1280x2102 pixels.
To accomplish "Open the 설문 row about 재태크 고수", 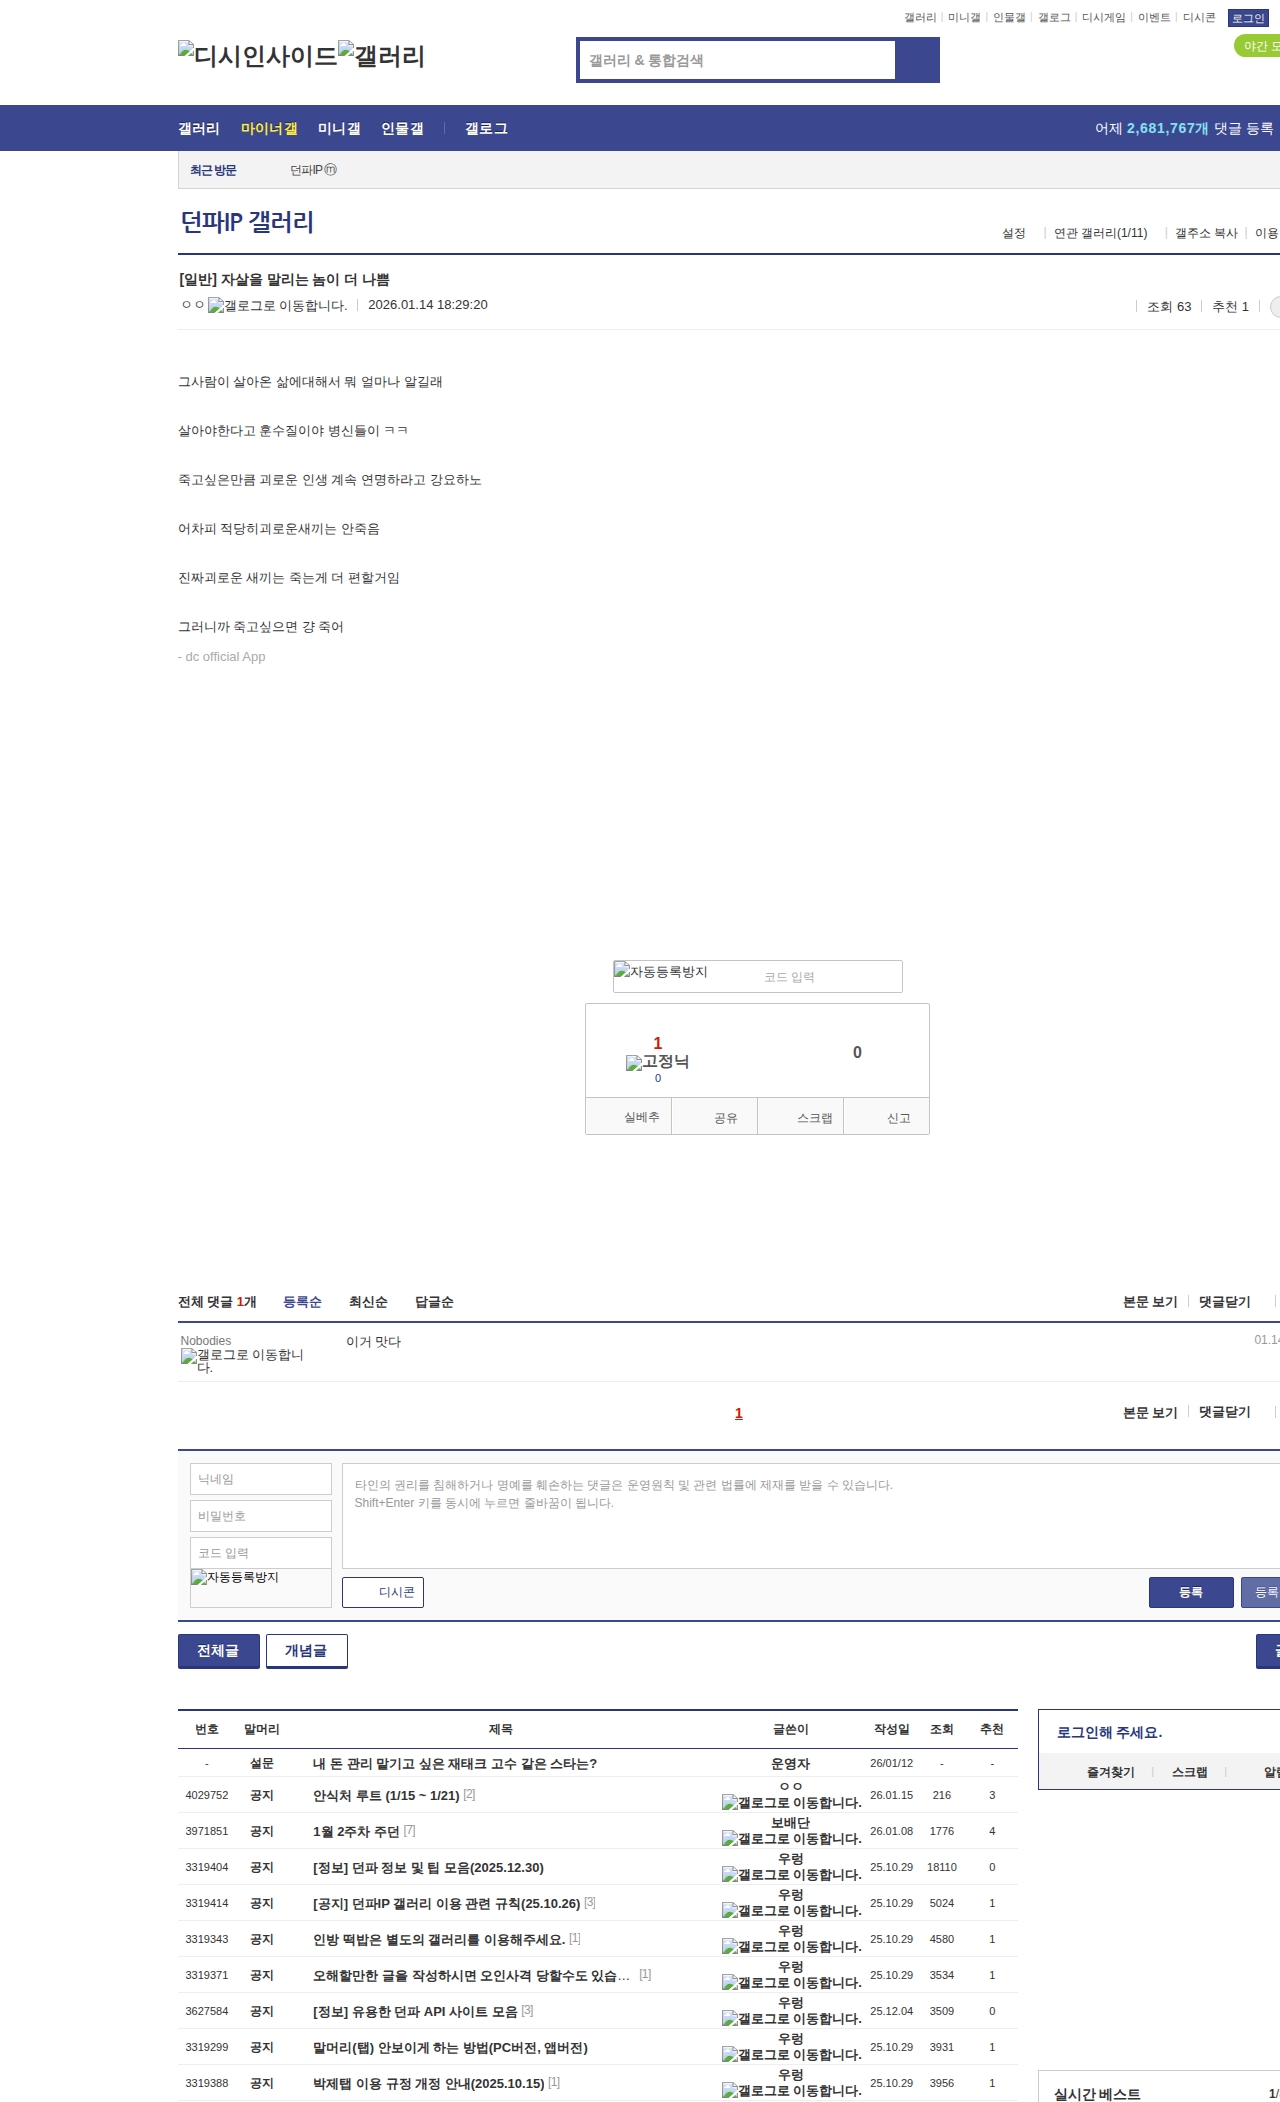I will pos(455,1763).
